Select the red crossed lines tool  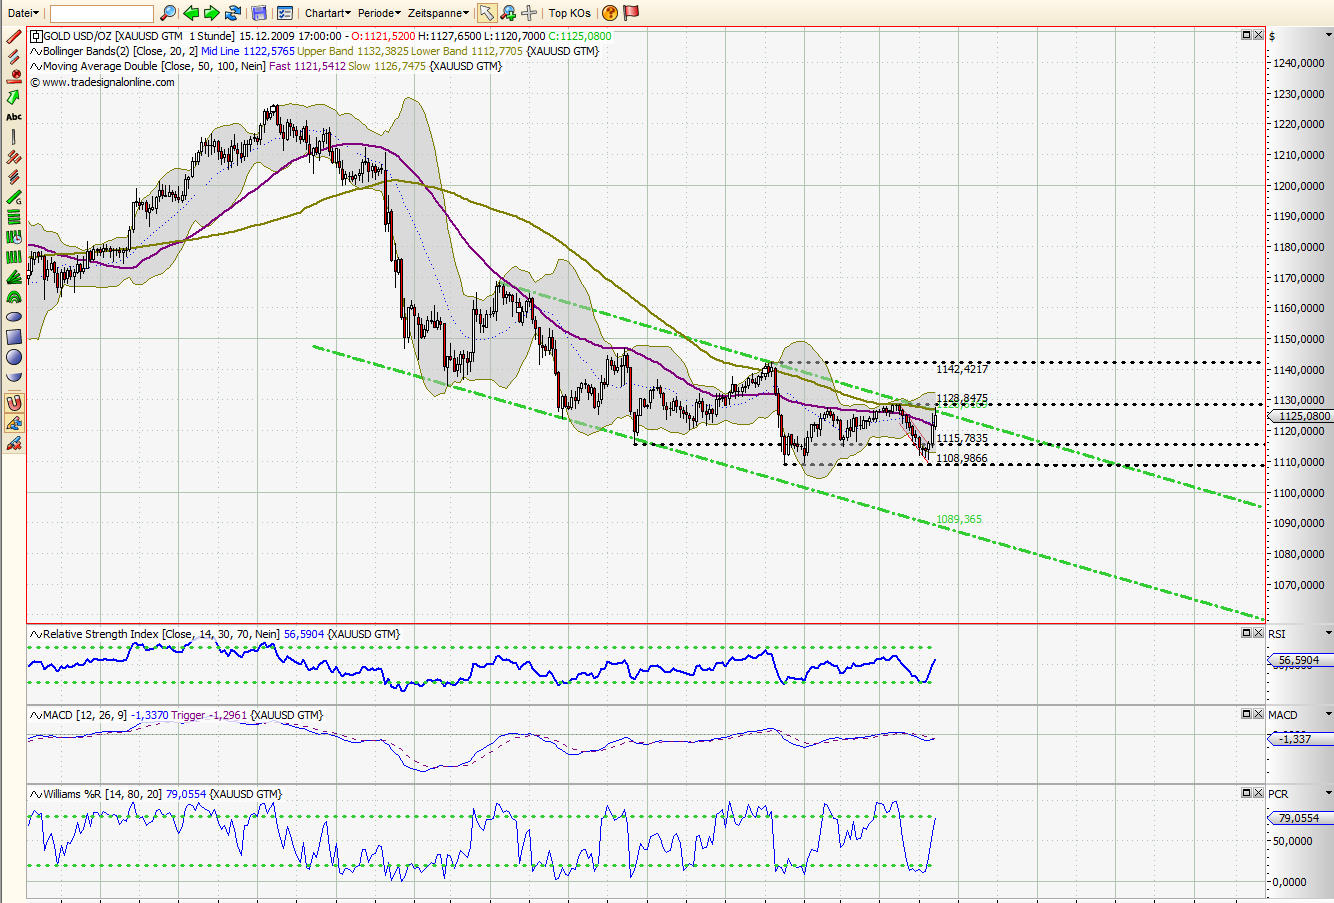(x=14, y=157)
